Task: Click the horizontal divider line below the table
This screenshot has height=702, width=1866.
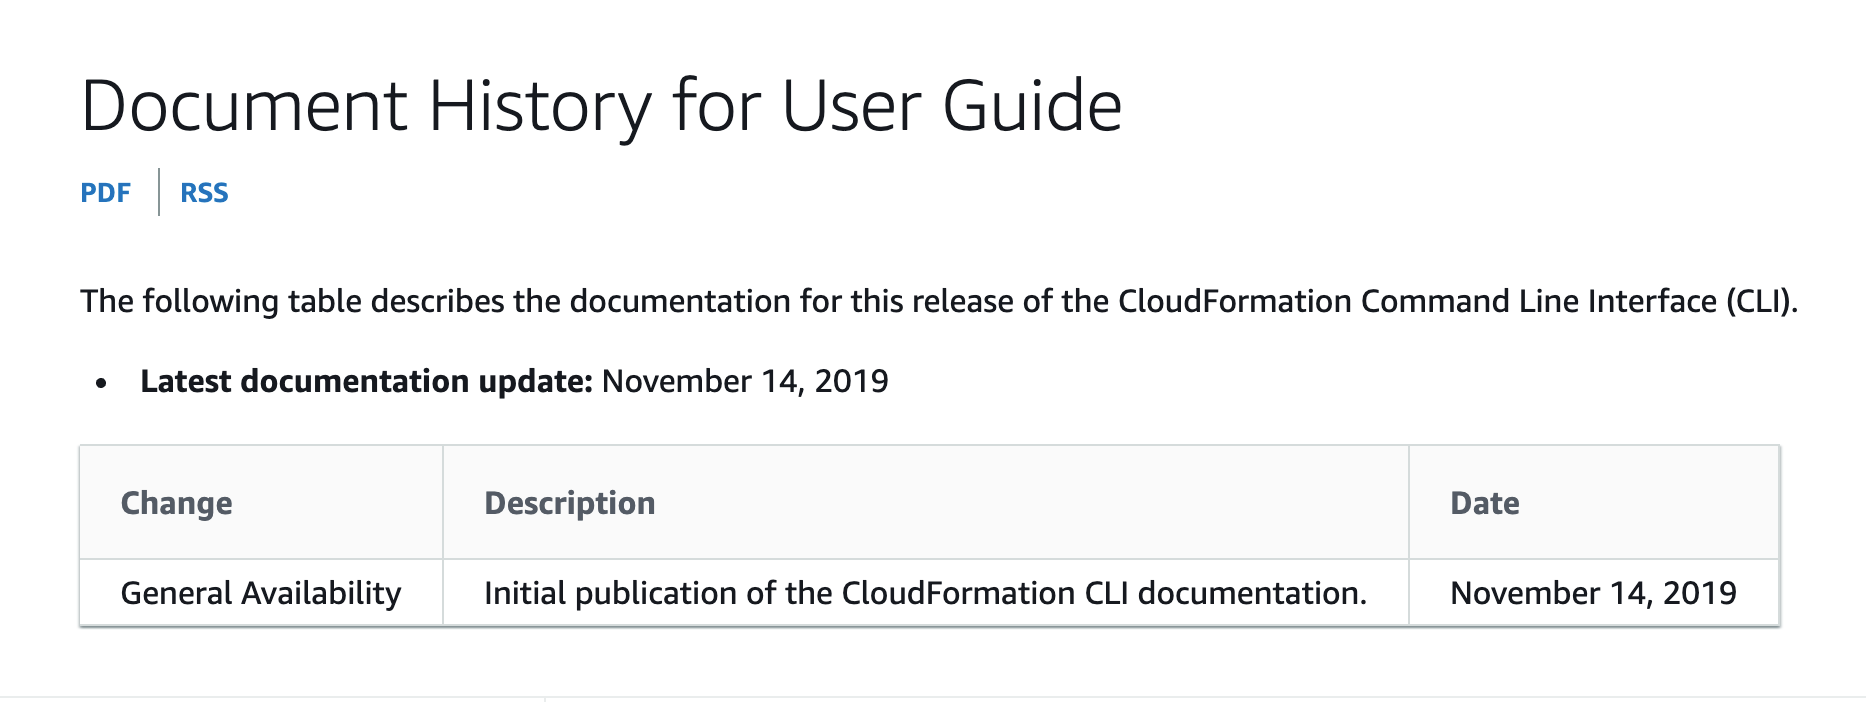Action: (933, 697)
